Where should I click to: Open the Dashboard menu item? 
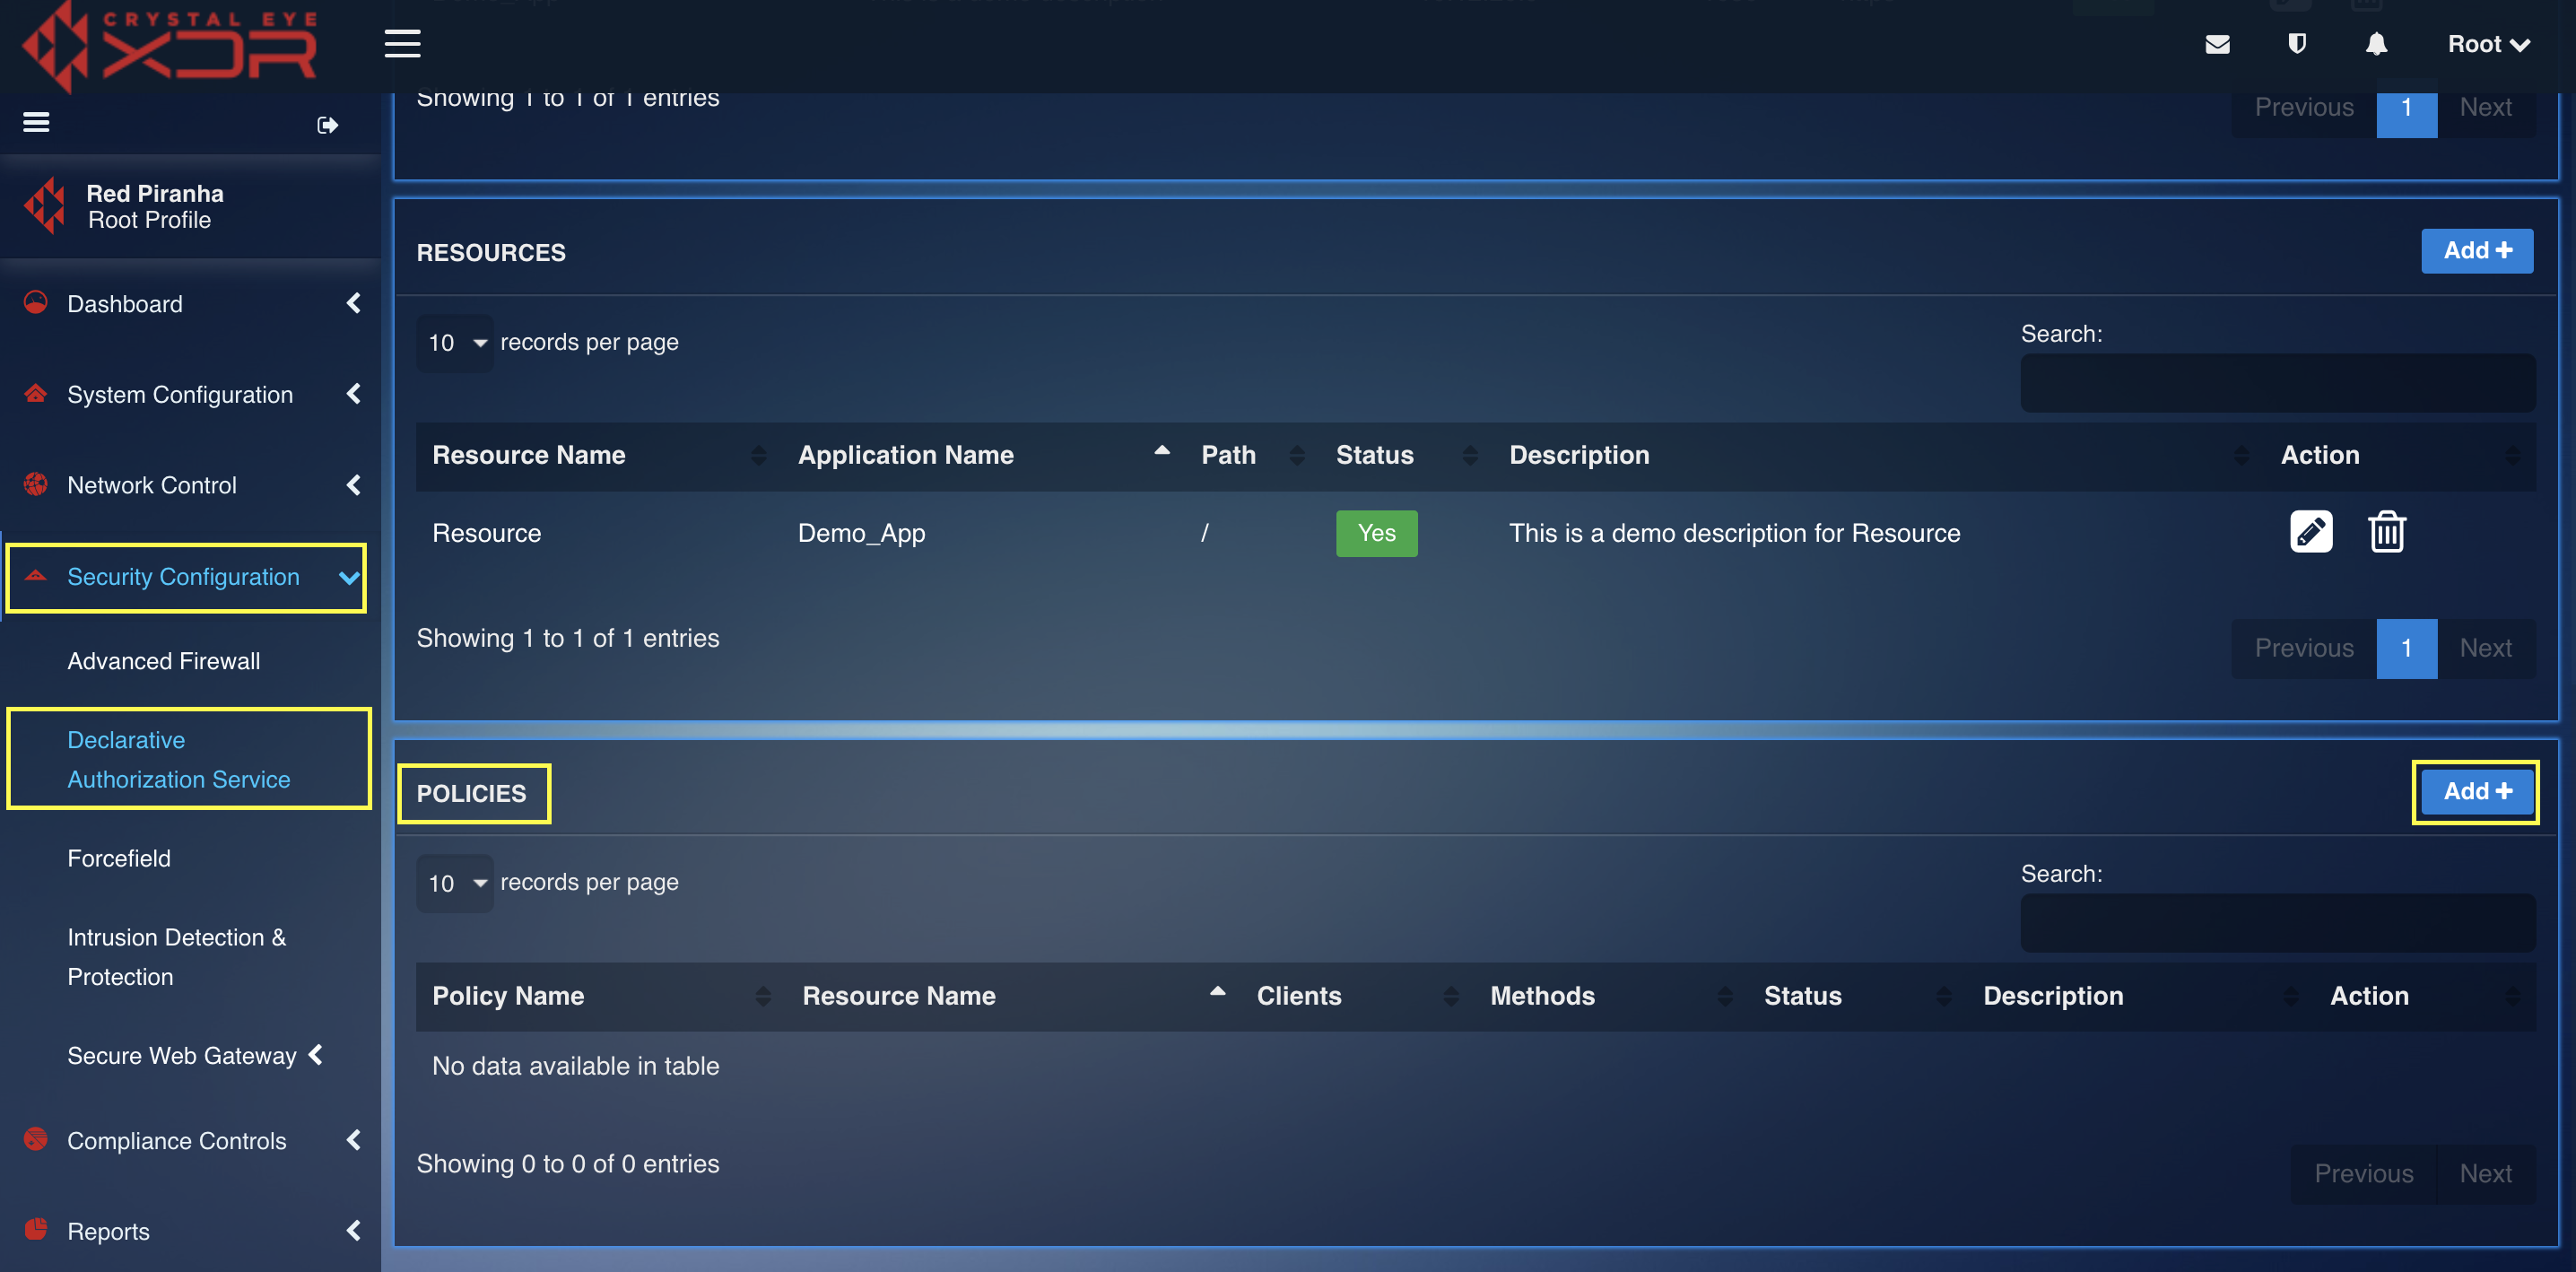(125, 303)
